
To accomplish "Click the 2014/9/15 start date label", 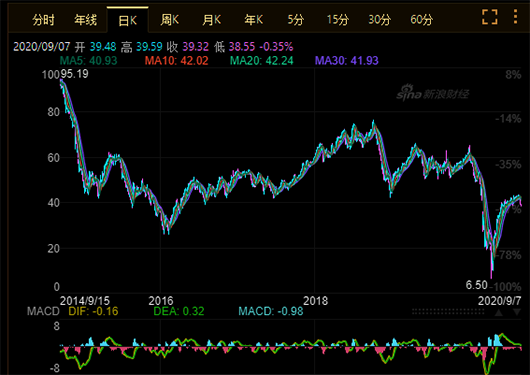I will tap(85, 301).
